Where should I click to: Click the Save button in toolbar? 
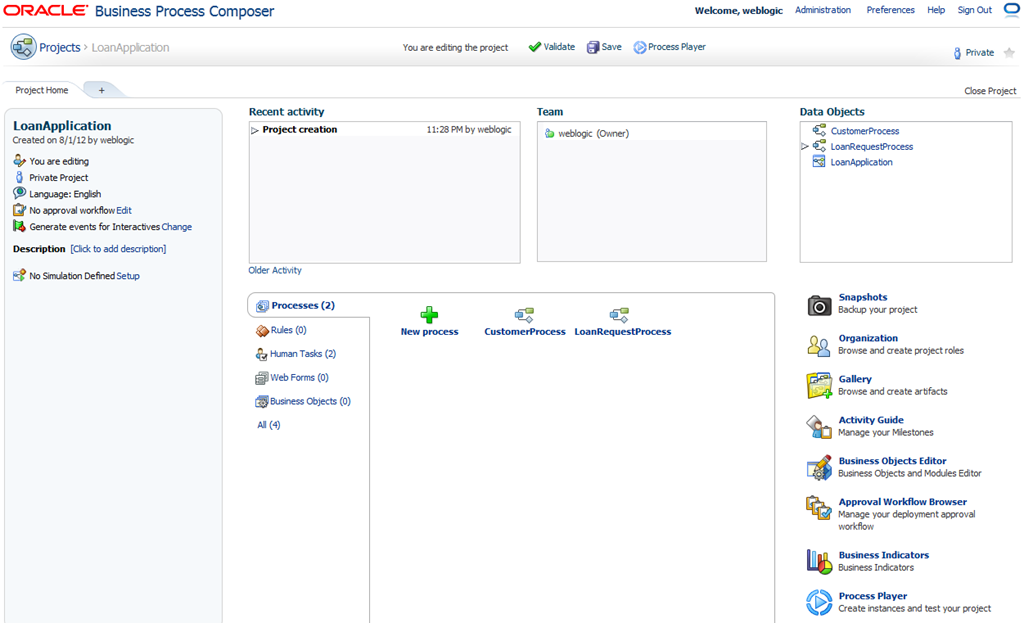[604, 47]
